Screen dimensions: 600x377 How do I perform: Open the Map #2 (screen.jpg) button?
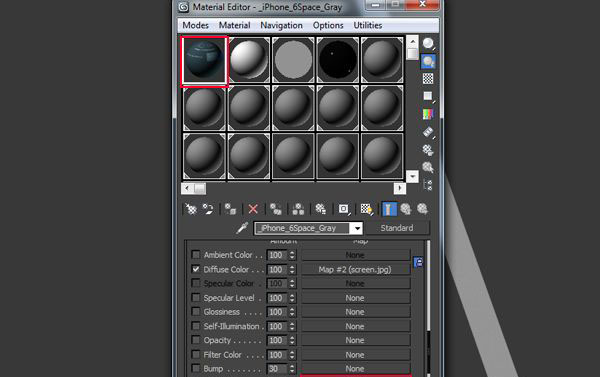point(355,269)
